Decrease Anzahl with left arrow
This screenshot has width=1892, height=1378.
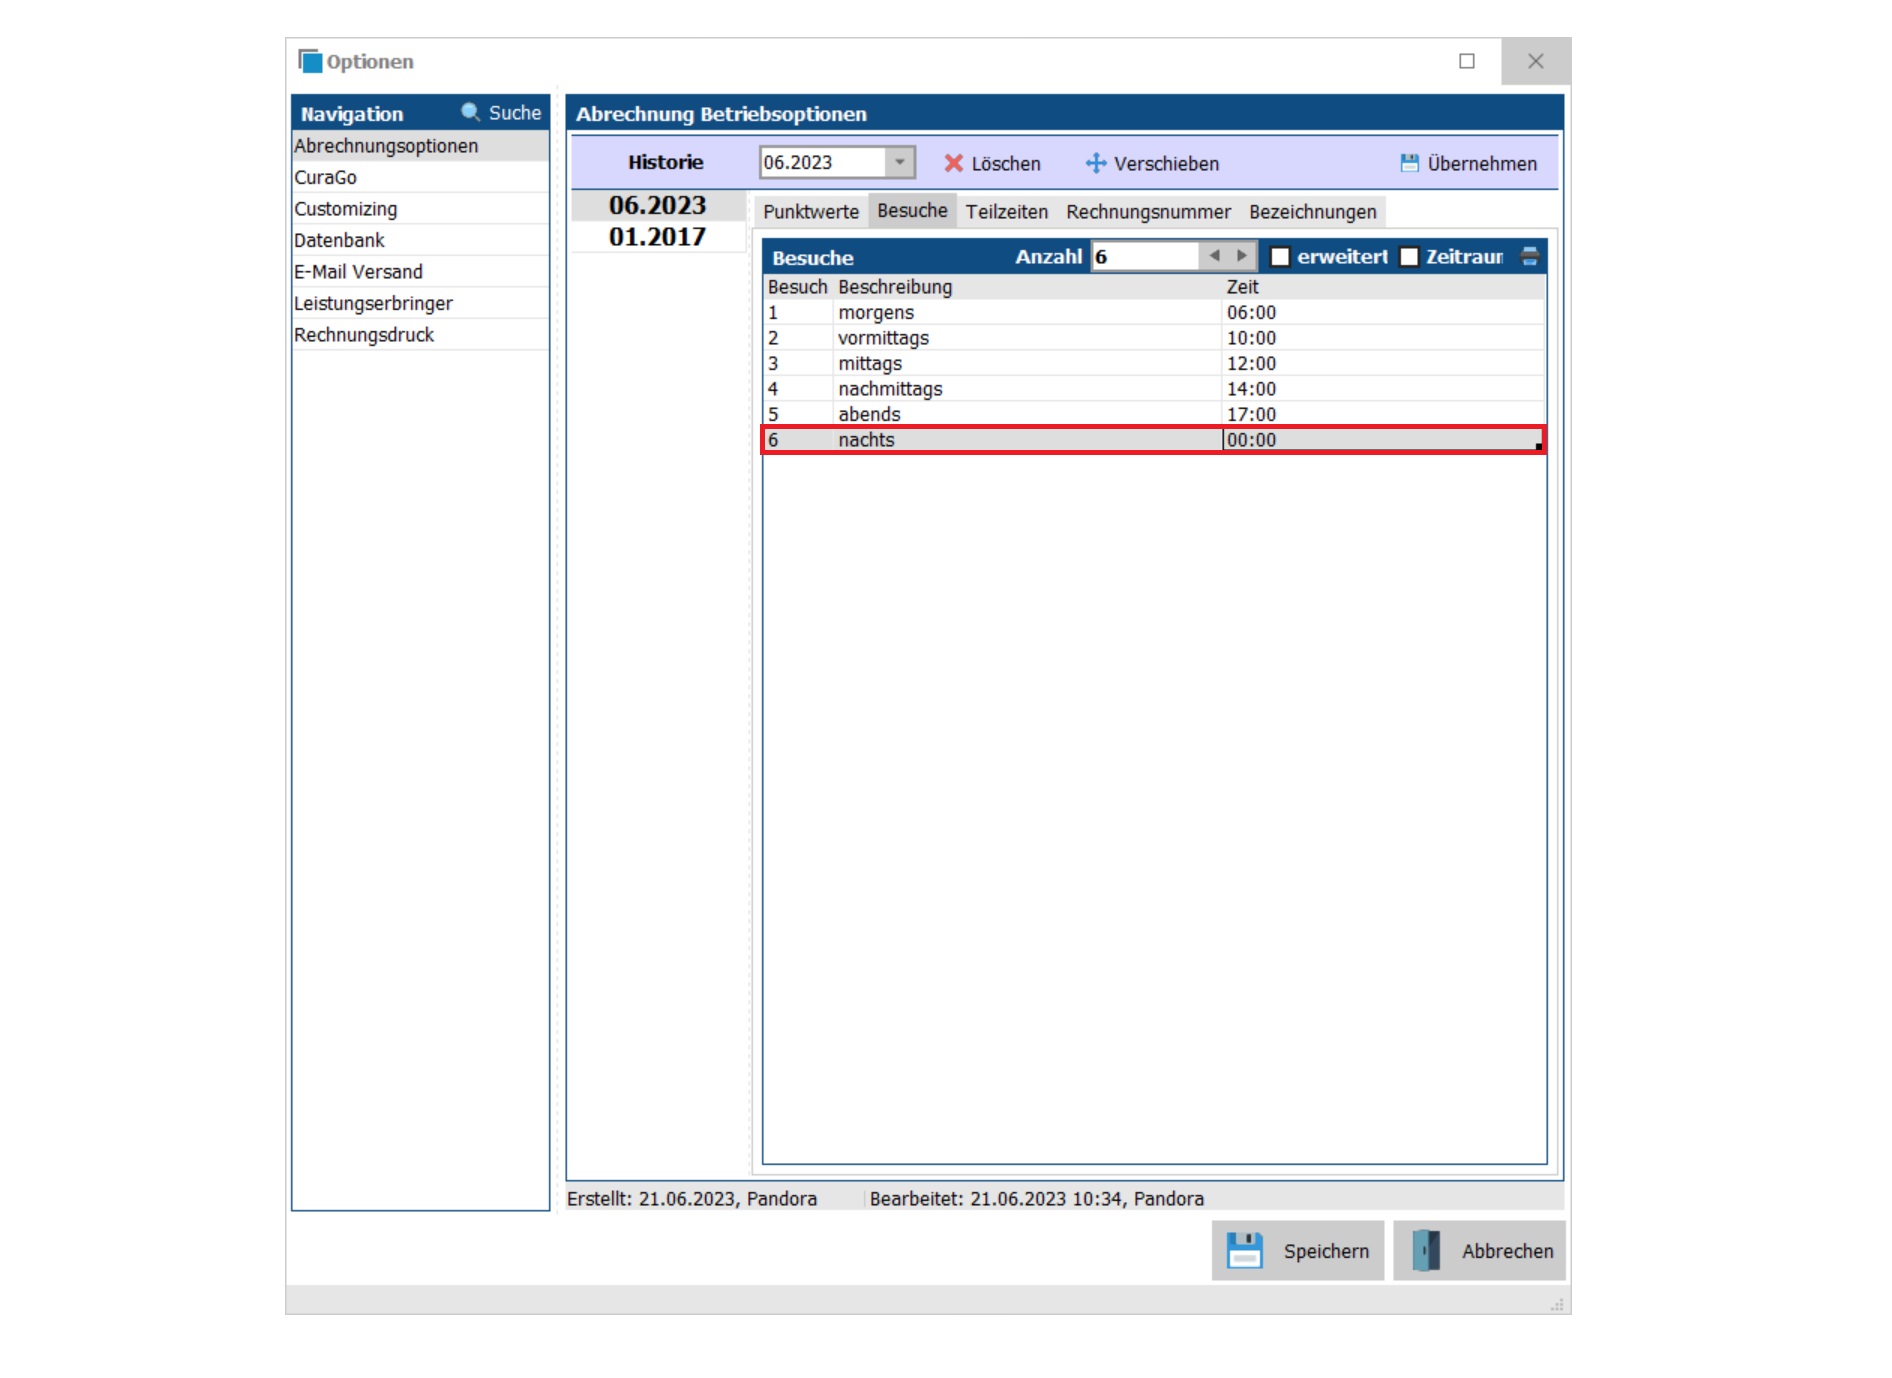pos(1214,256)
